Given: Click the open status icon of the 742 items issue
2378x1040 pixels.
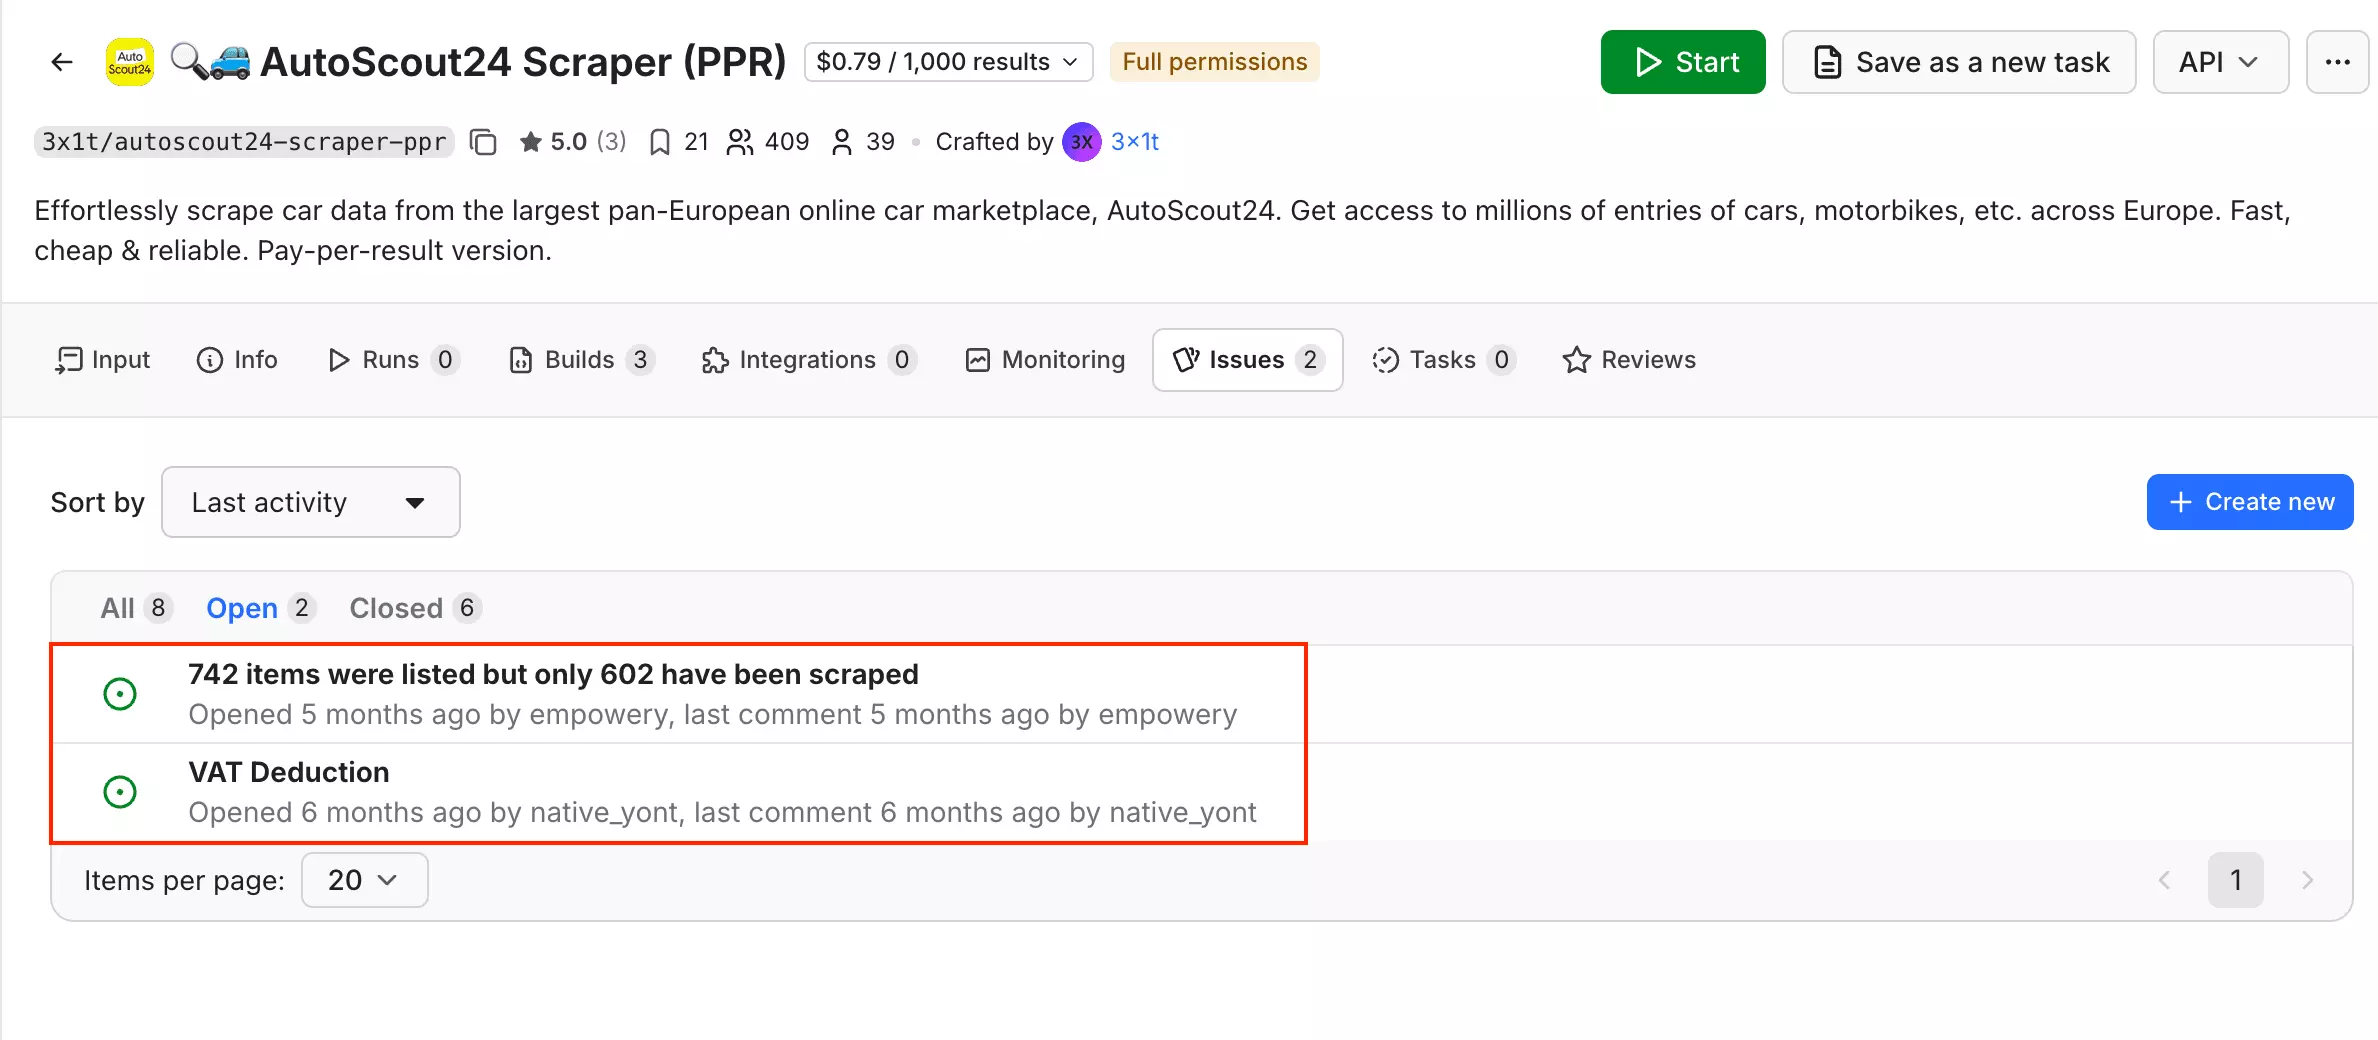Looking at the screenshot, I should click(120, 693).
